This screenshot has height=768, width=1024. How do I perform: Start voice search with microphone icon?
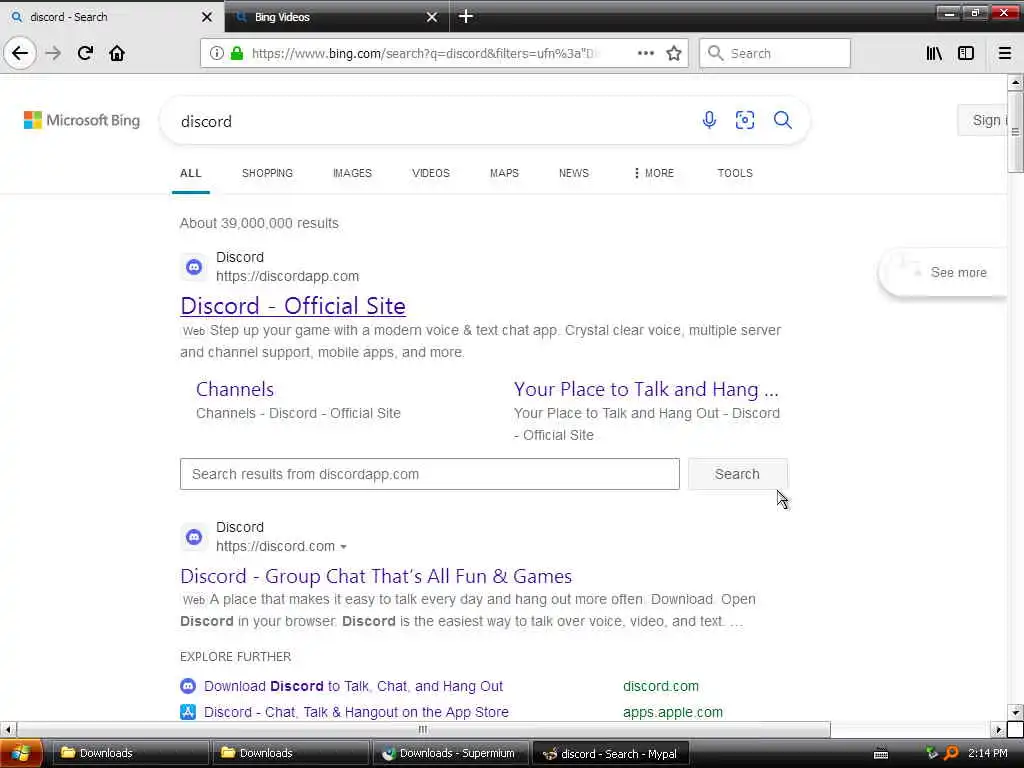tap(709, 120)
